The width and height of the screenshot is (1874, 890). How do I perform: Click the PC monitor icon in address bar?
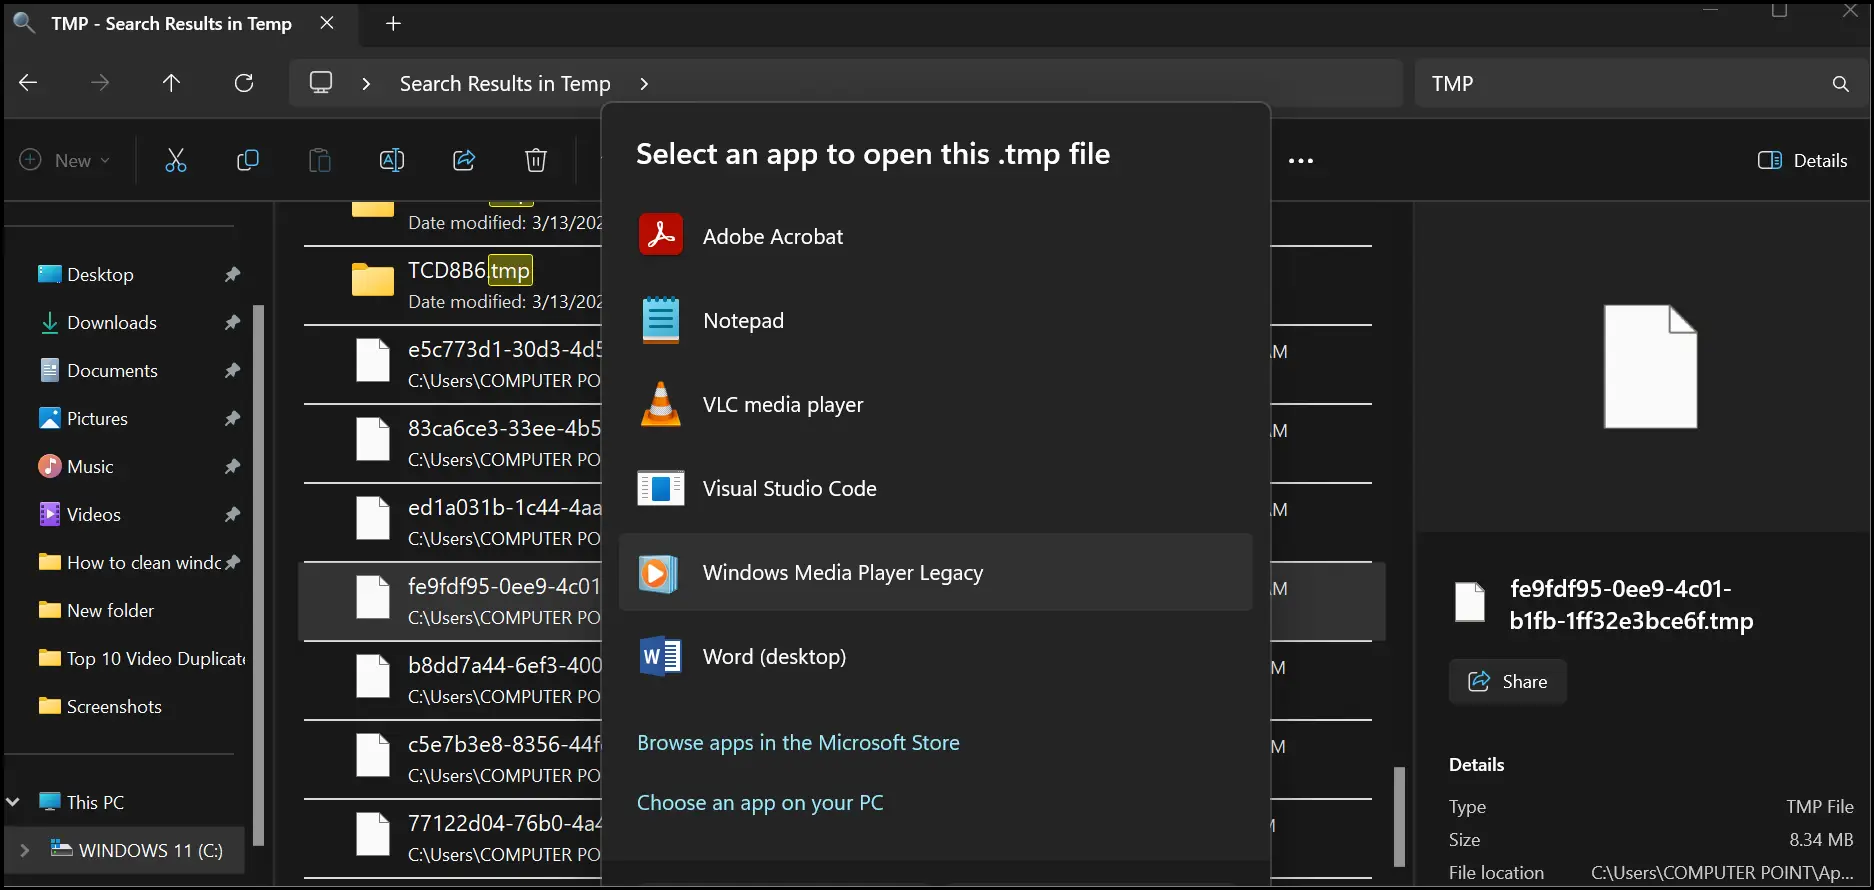coord(321,83)
